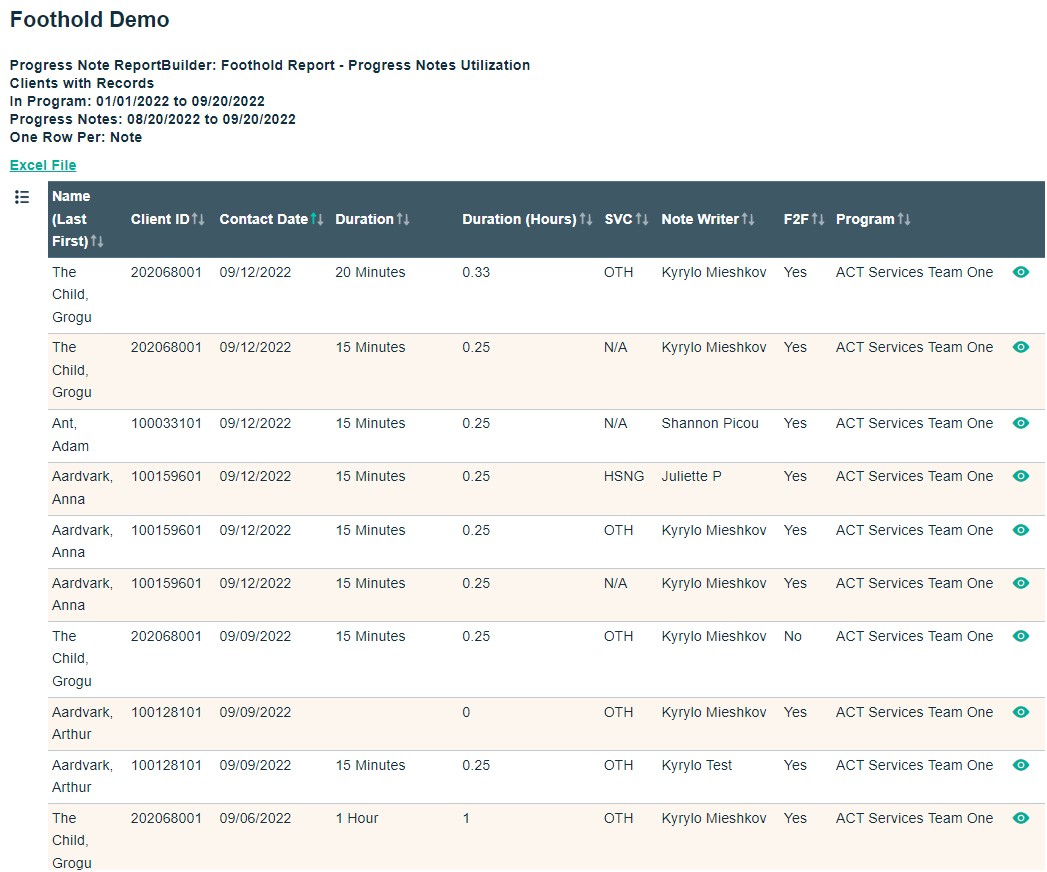The width and height of the screenshot is (1047, 872).
Task: View note details for Ant, Adam
Action: click(1021, 423)
